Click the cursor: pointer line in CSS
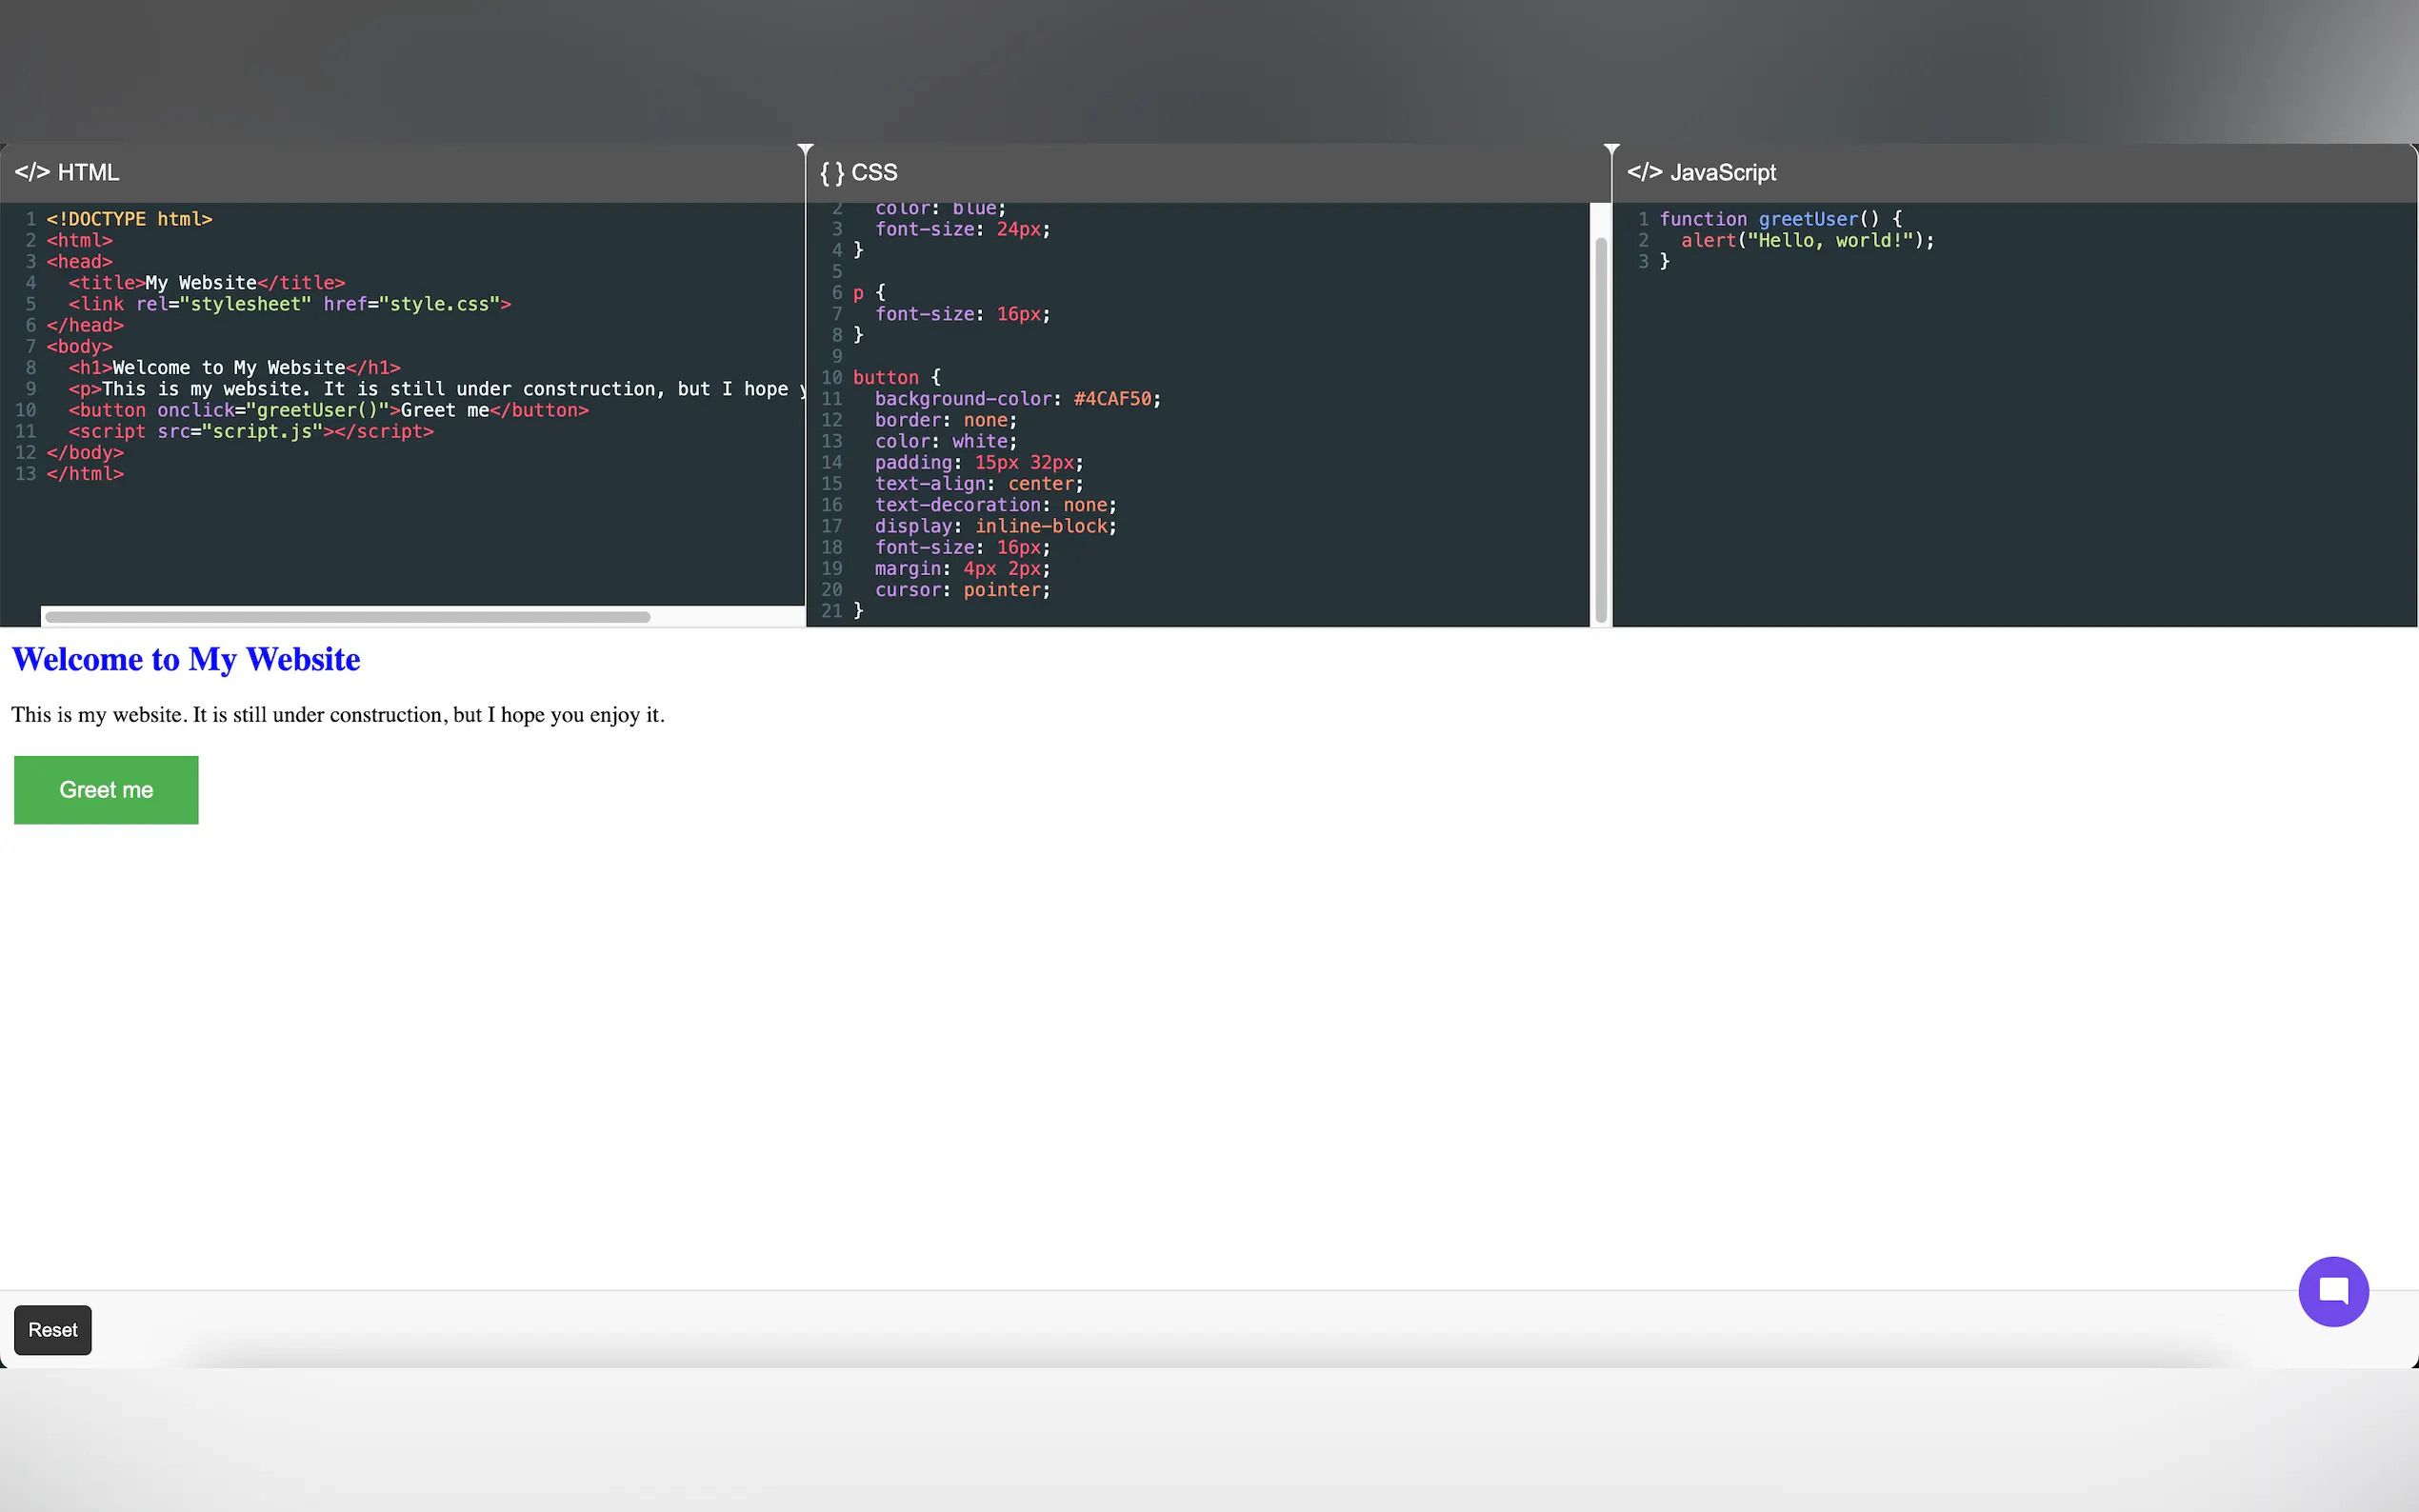 (961, 590)
